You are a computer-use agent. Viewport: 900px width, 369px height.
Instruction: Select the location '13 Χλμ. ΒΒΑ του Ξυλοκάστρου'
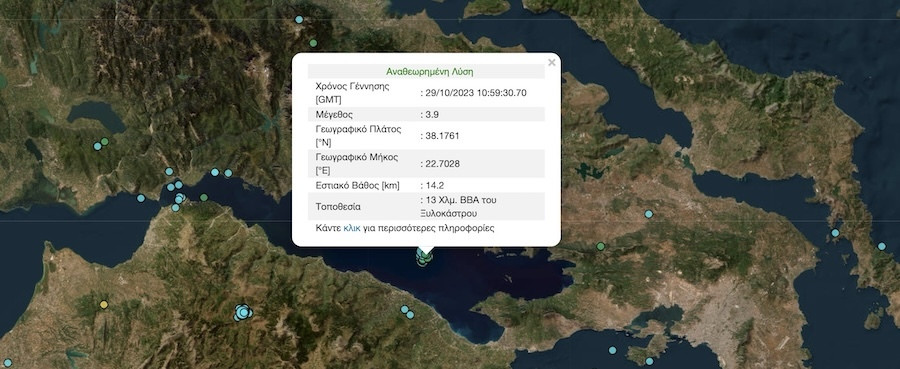[458, 207]
